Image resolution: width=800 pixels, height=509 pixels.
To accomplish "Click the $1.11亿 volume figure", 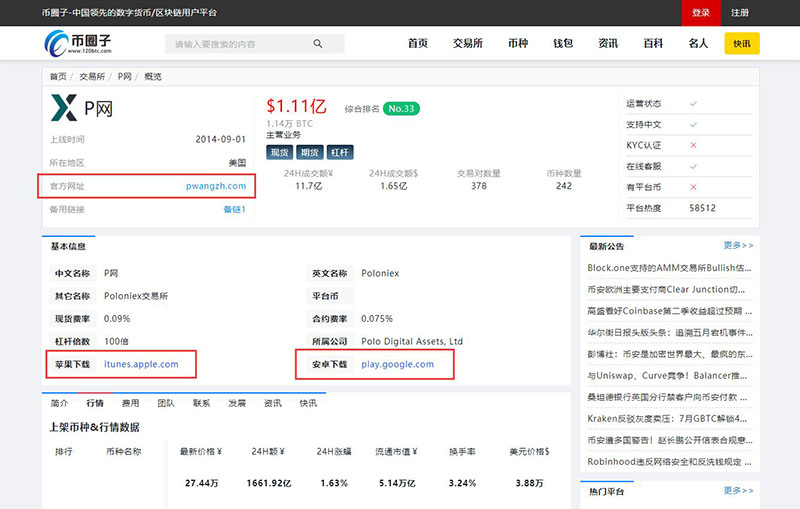I will click(296, 106).
